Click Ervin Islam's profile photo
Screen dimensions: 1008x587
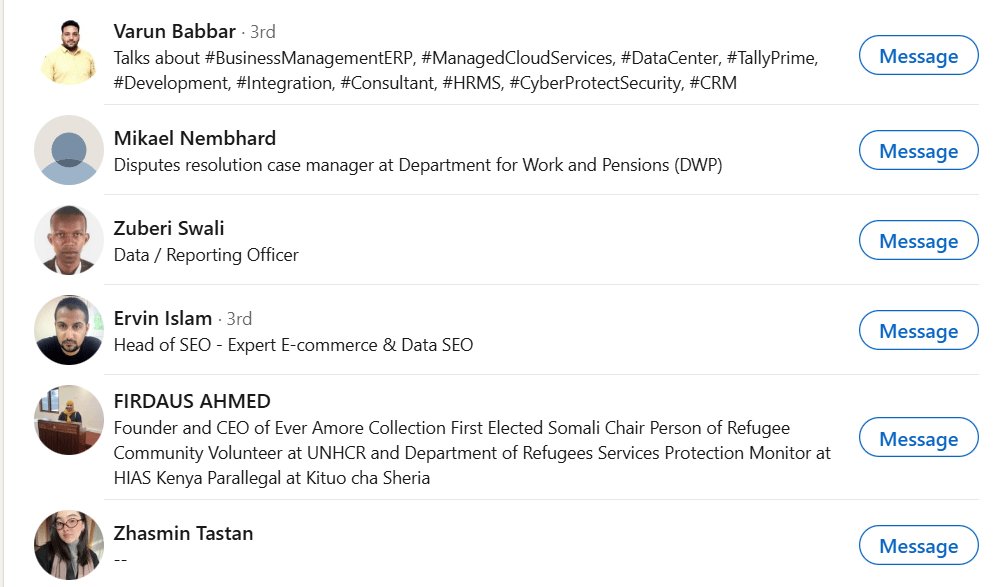pos(69,330)
